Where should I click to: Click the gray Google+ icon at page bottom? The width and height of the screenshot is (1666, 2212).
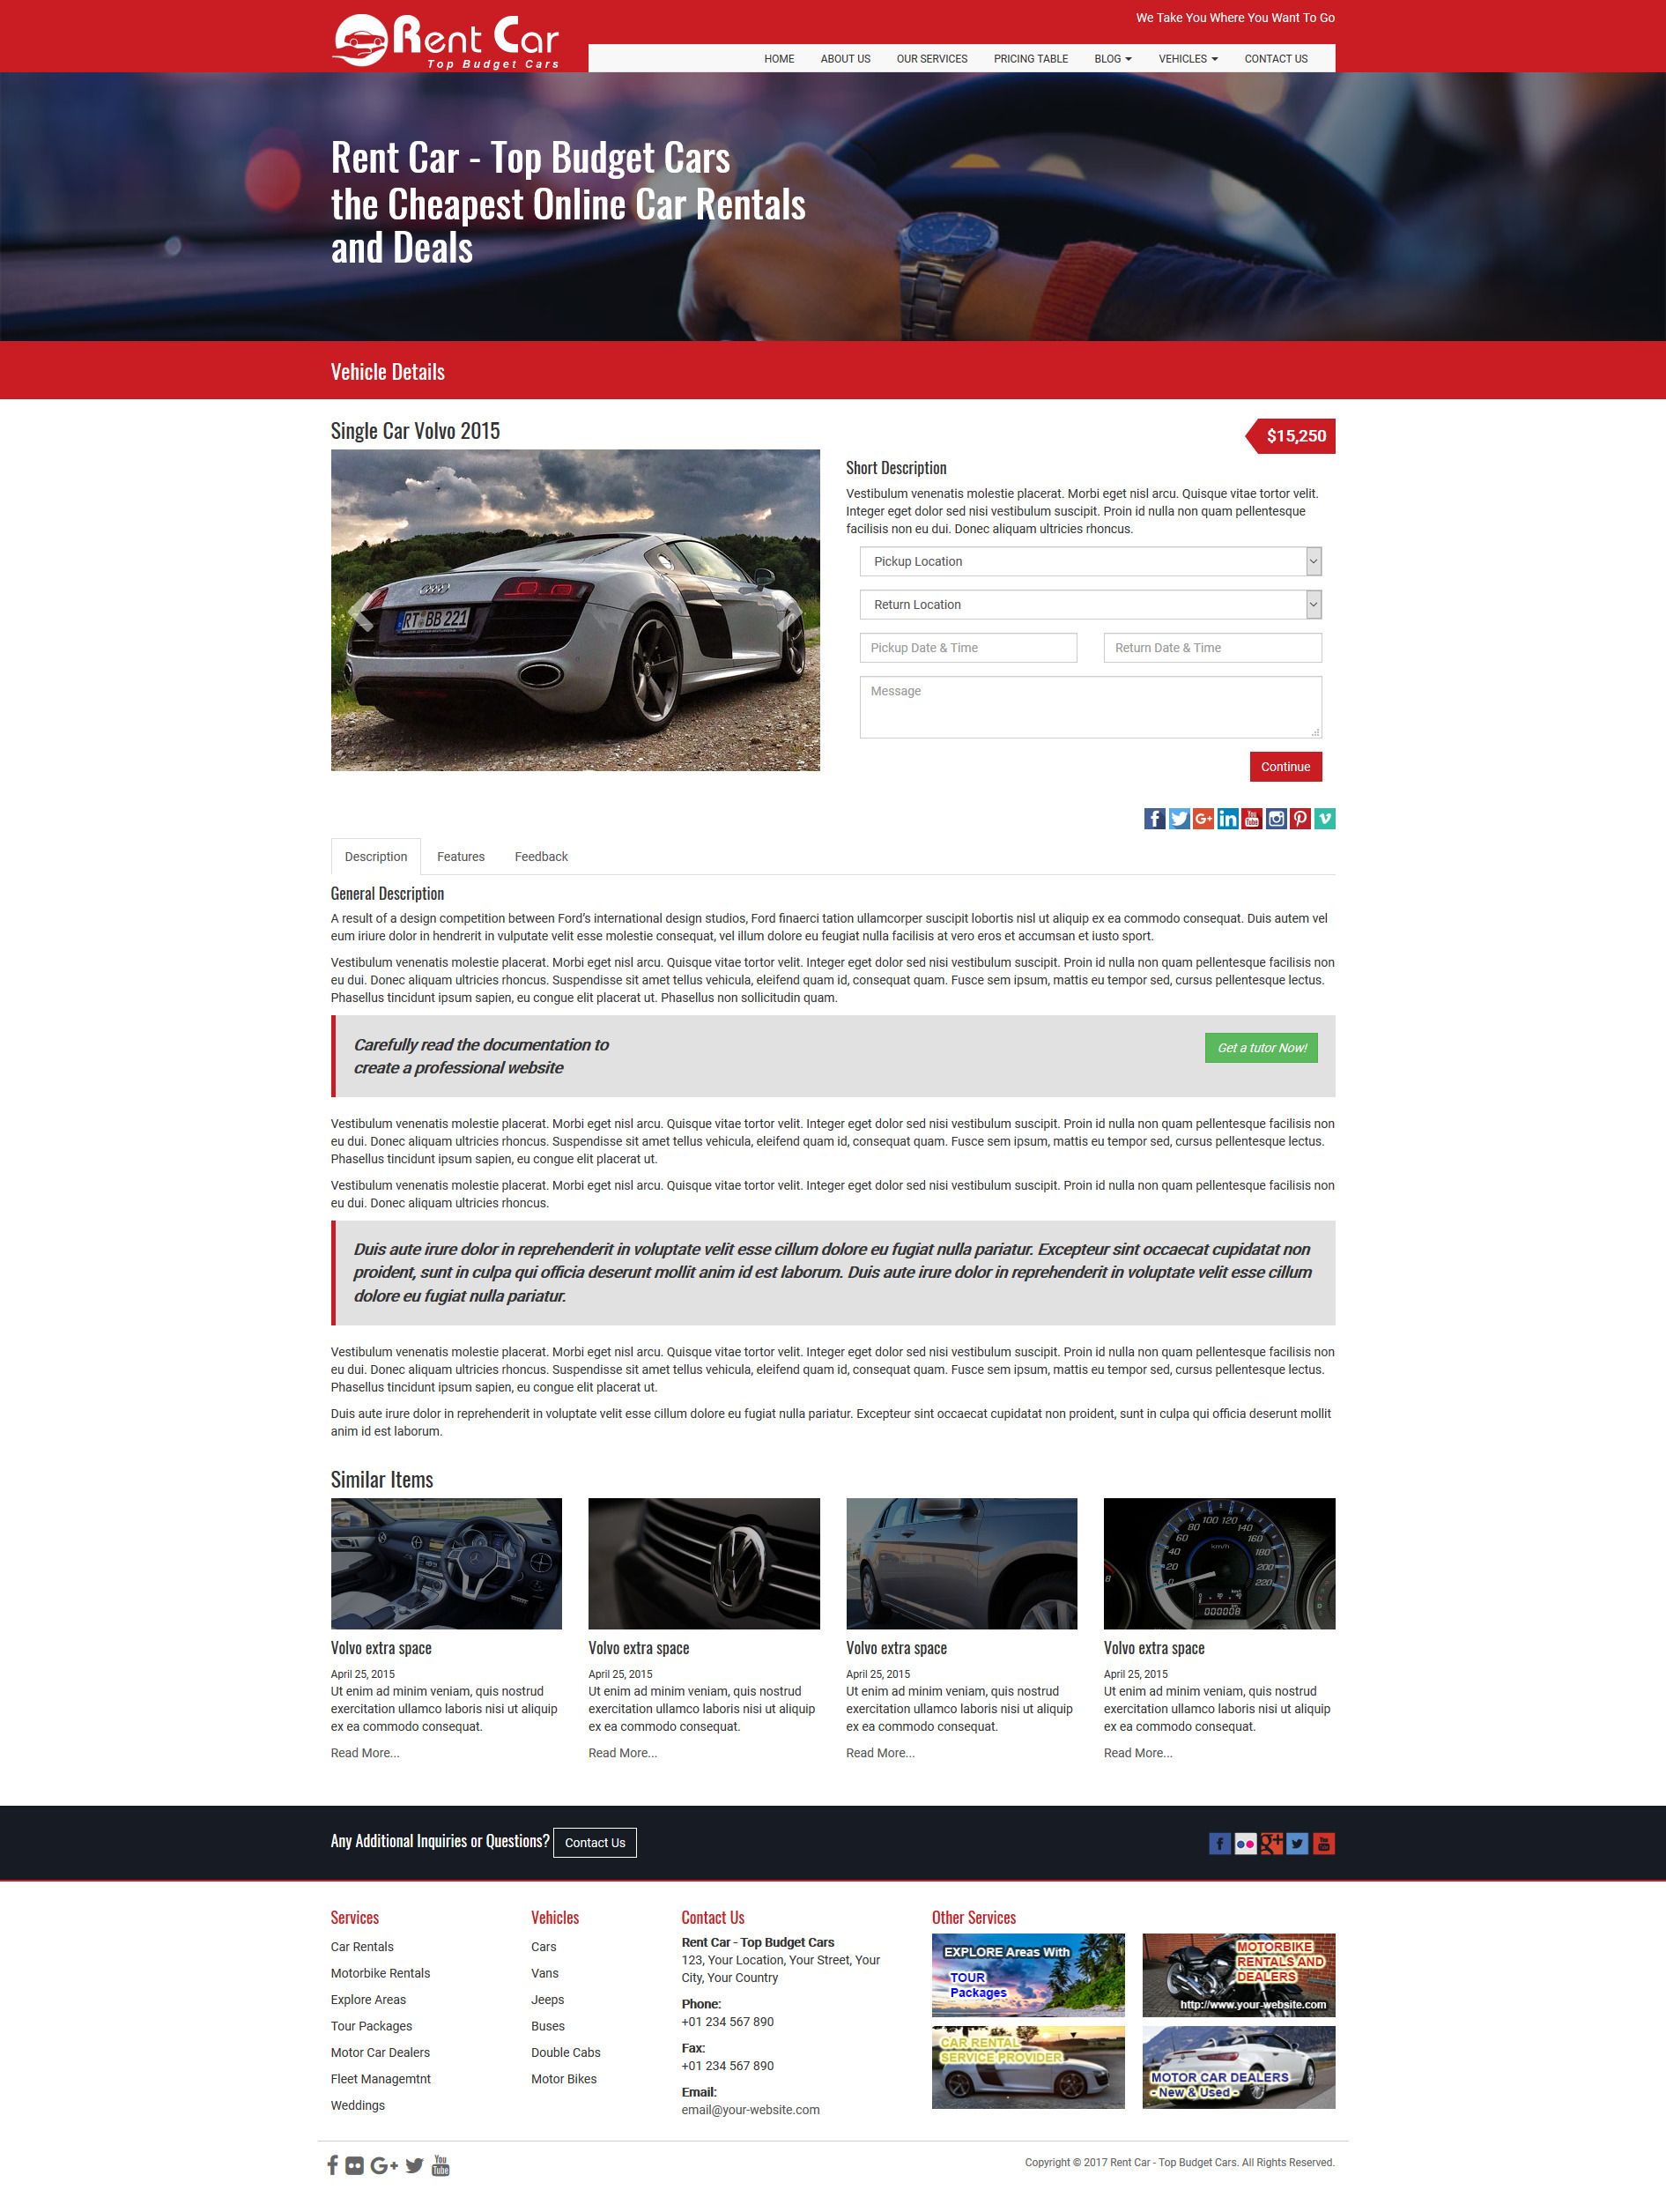click(x=384, y=2165)
